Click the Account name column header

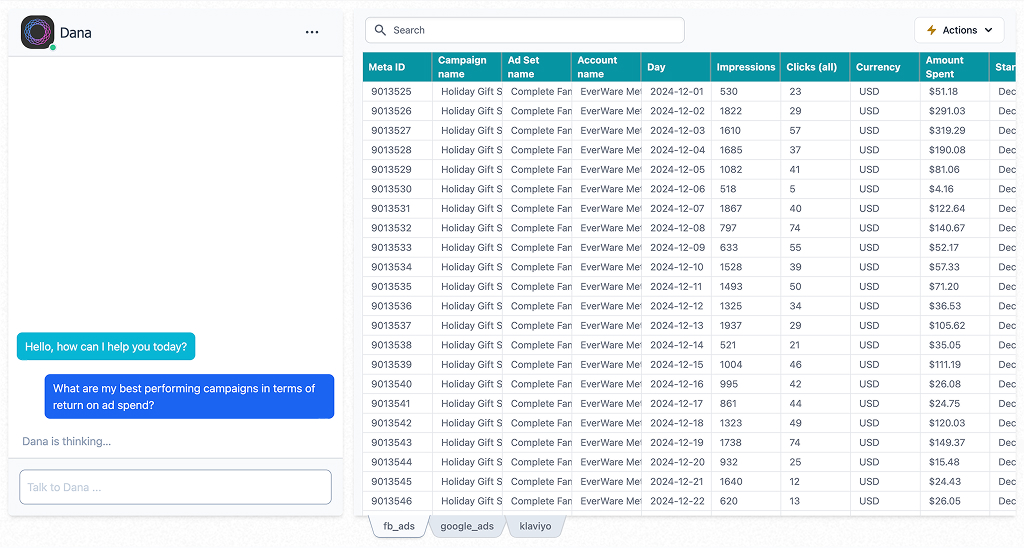(606, 67)
